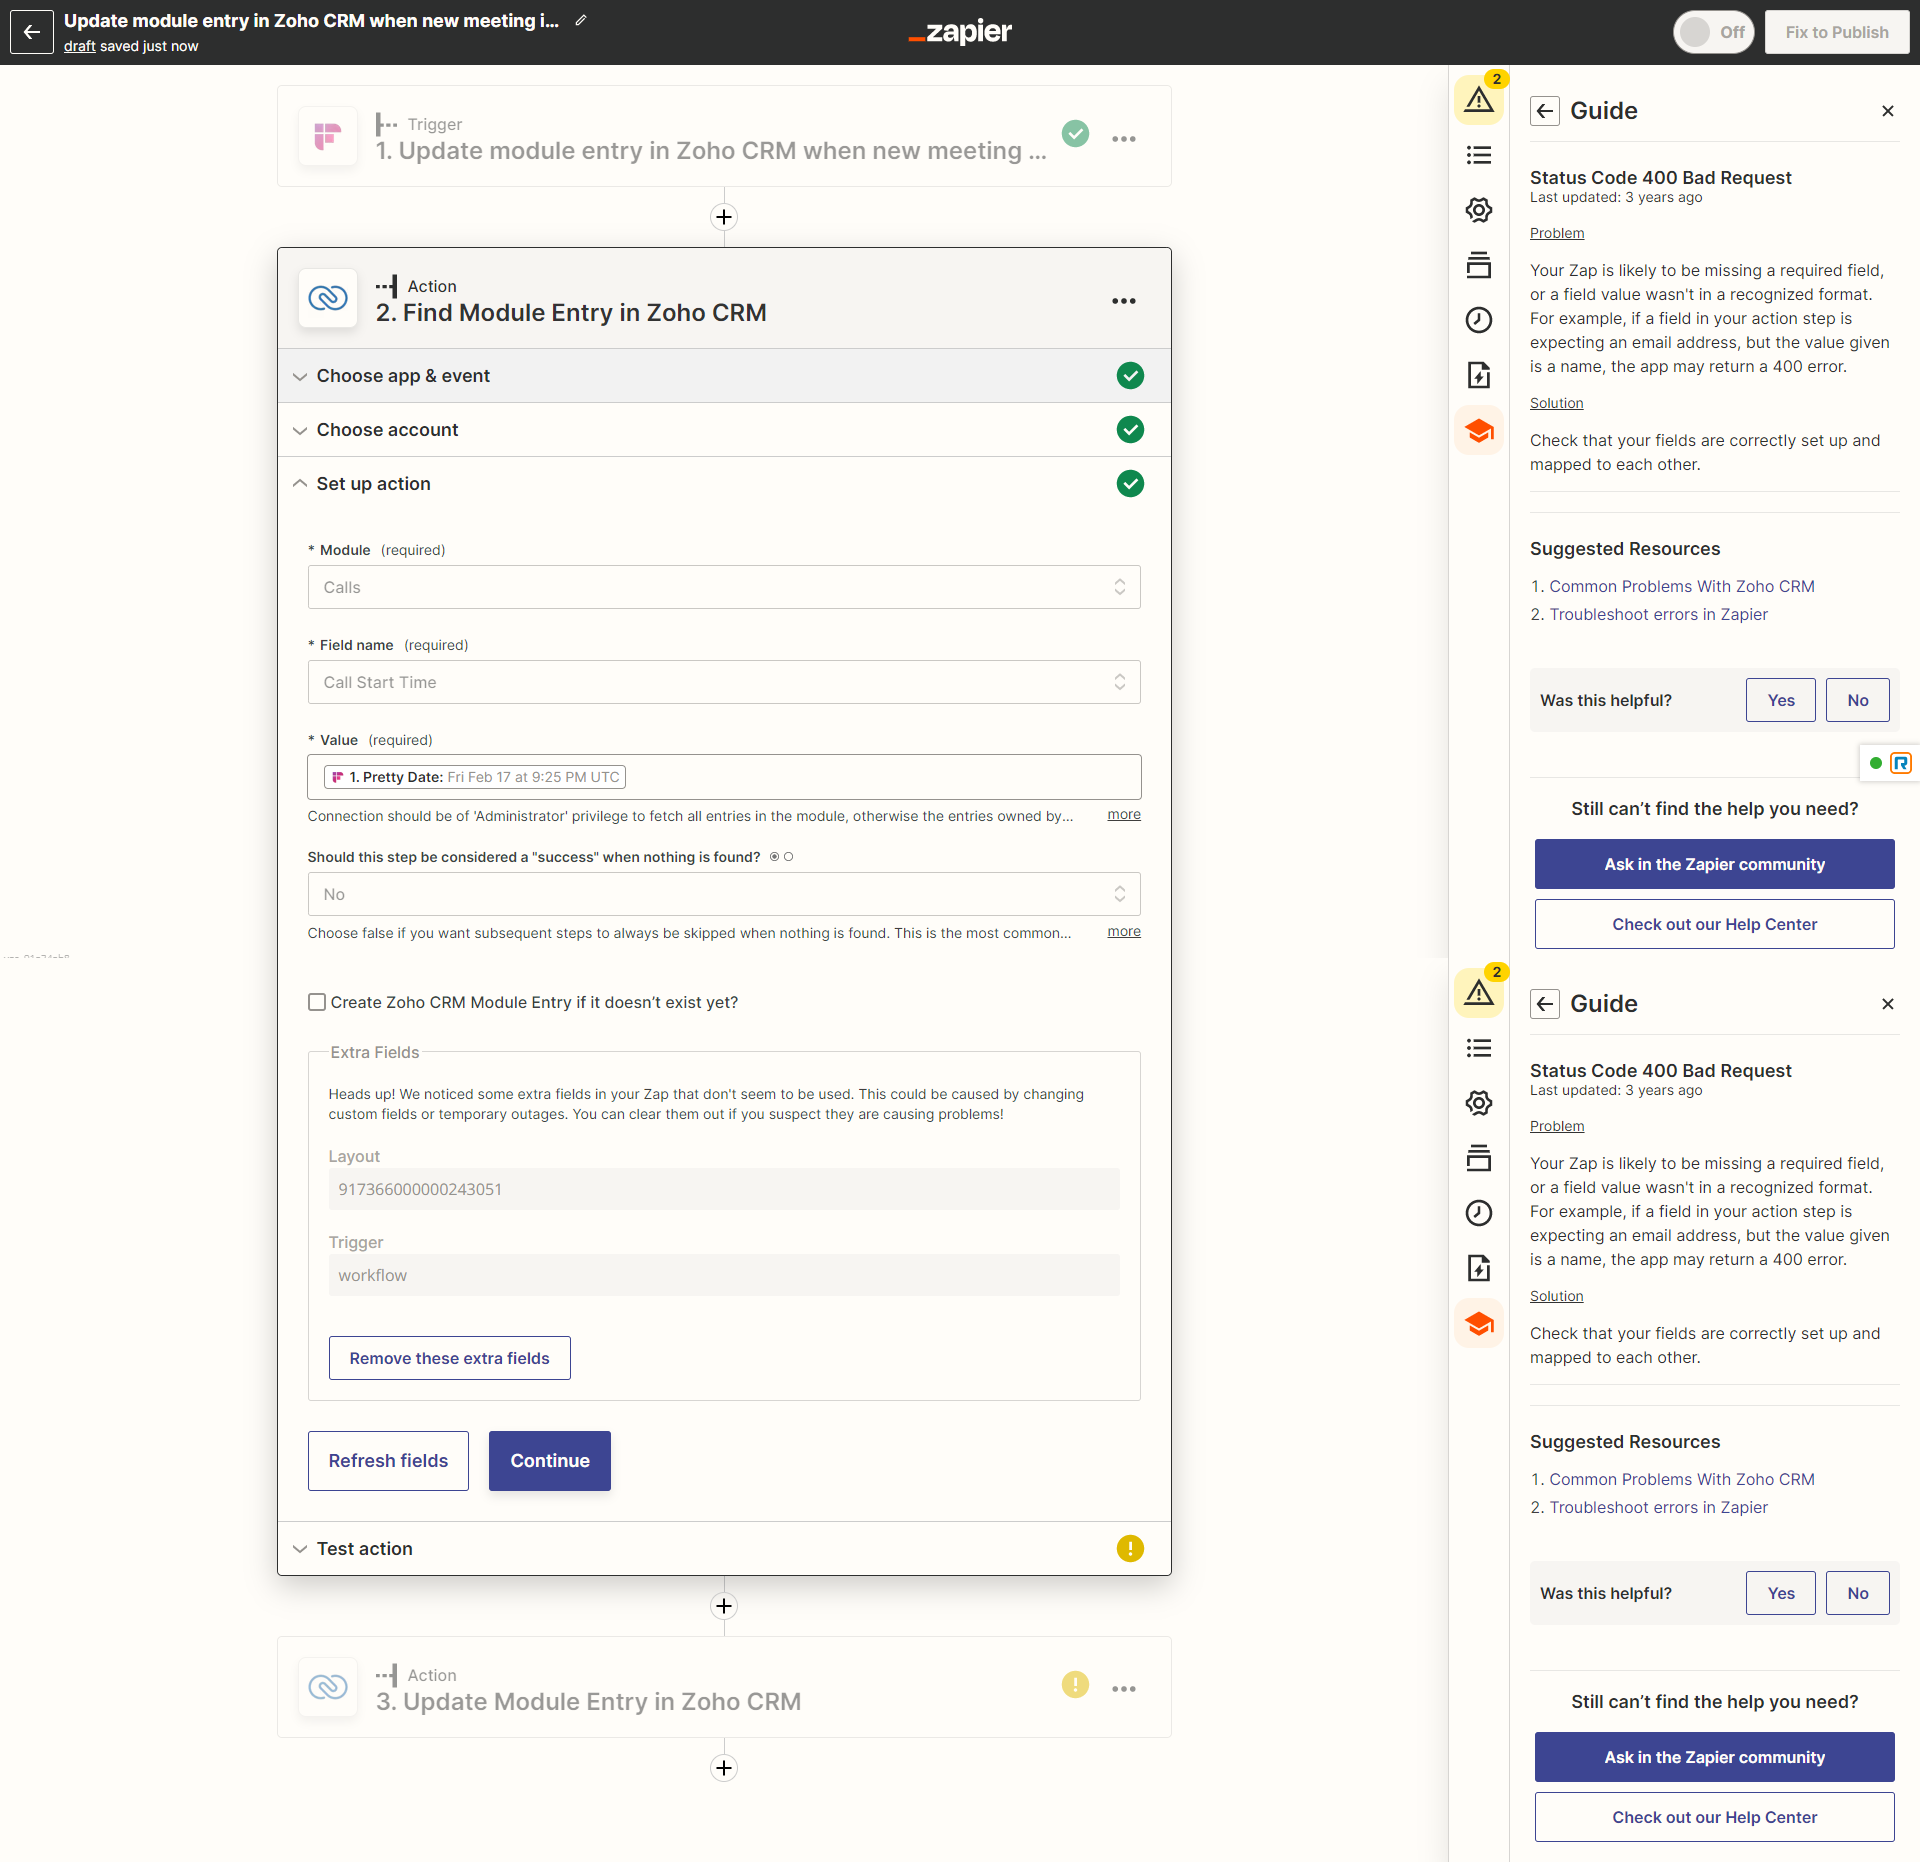The width and height of the screenshot is (1920, 1862).
Task: Open step 2 Find Module three-dot menu
Action: 1124,300
